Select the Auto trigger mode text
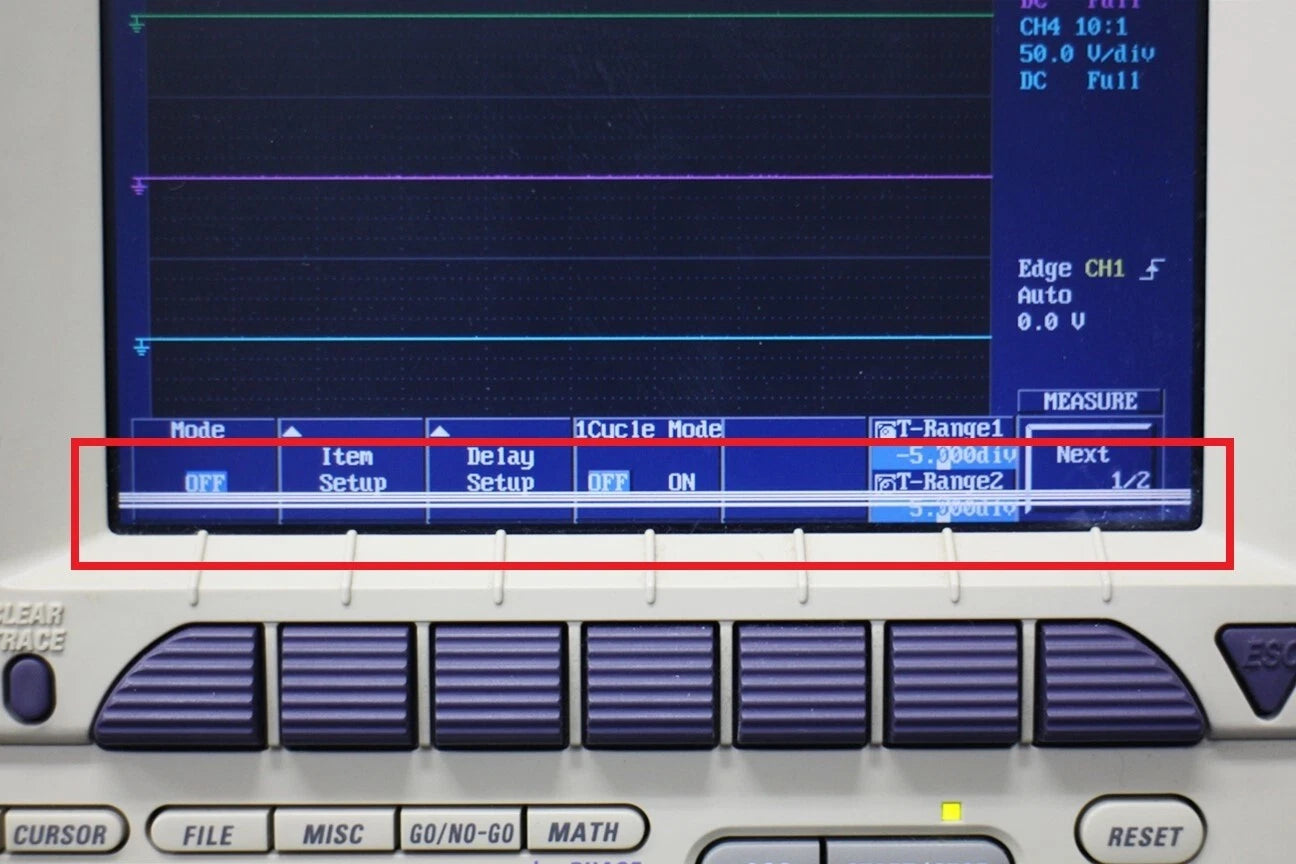 click(x=1044, y=296)
